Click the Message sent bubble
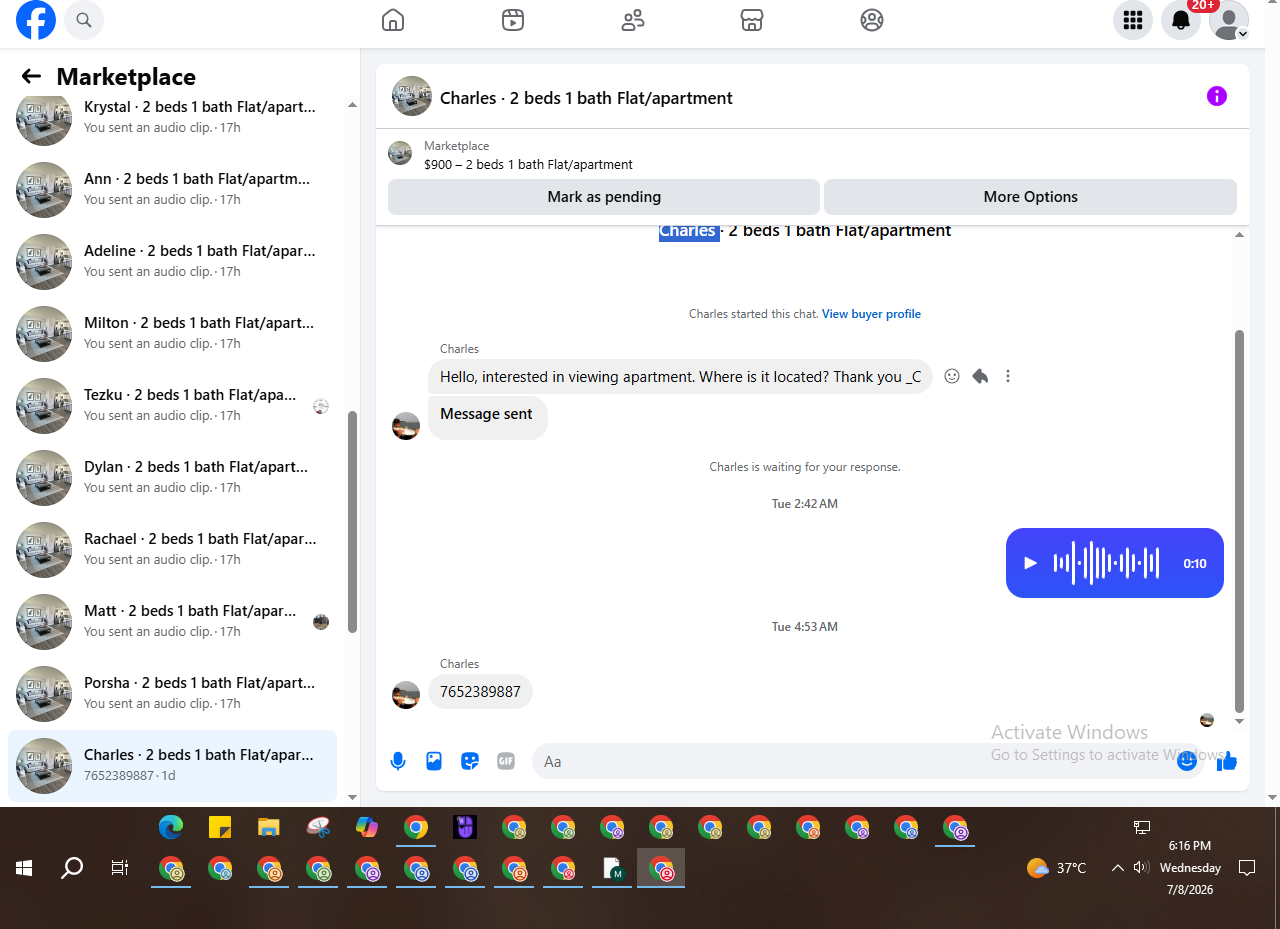1280x929 pixels. coord(487,414)
